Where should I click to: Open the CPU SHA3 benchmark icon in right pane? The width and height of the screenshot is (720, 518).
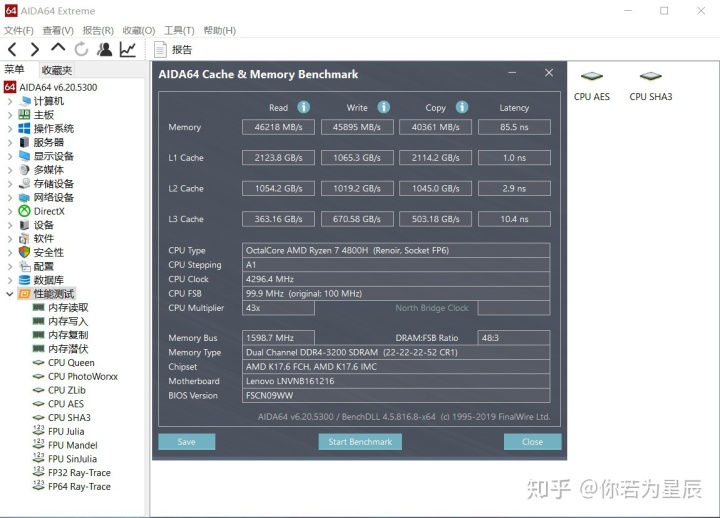[651, 86]
